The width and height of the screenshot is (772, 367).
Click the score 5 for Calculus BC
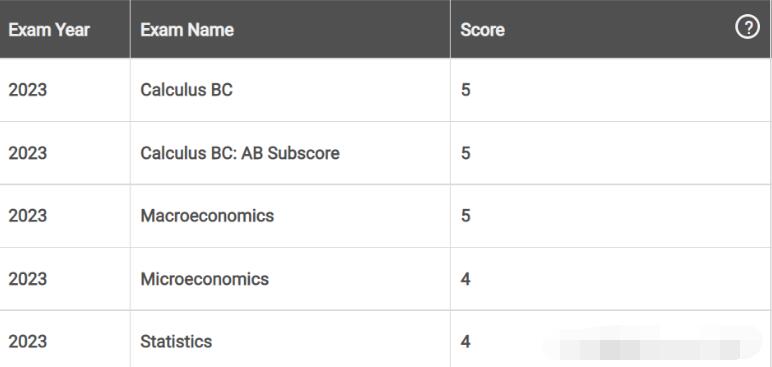466,90
